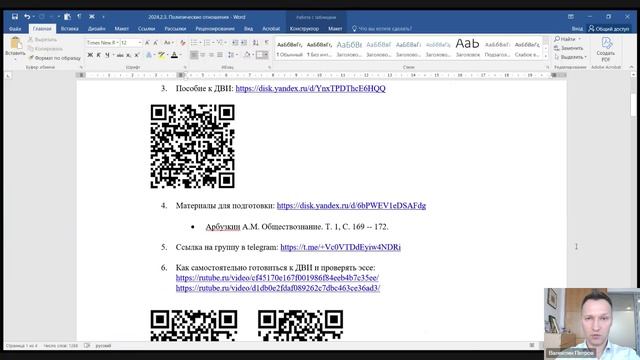Image resolution: width=640 pixels, height=360 pixels.
Task: Open the font size 12 dropdown
Action: point(140,42)
